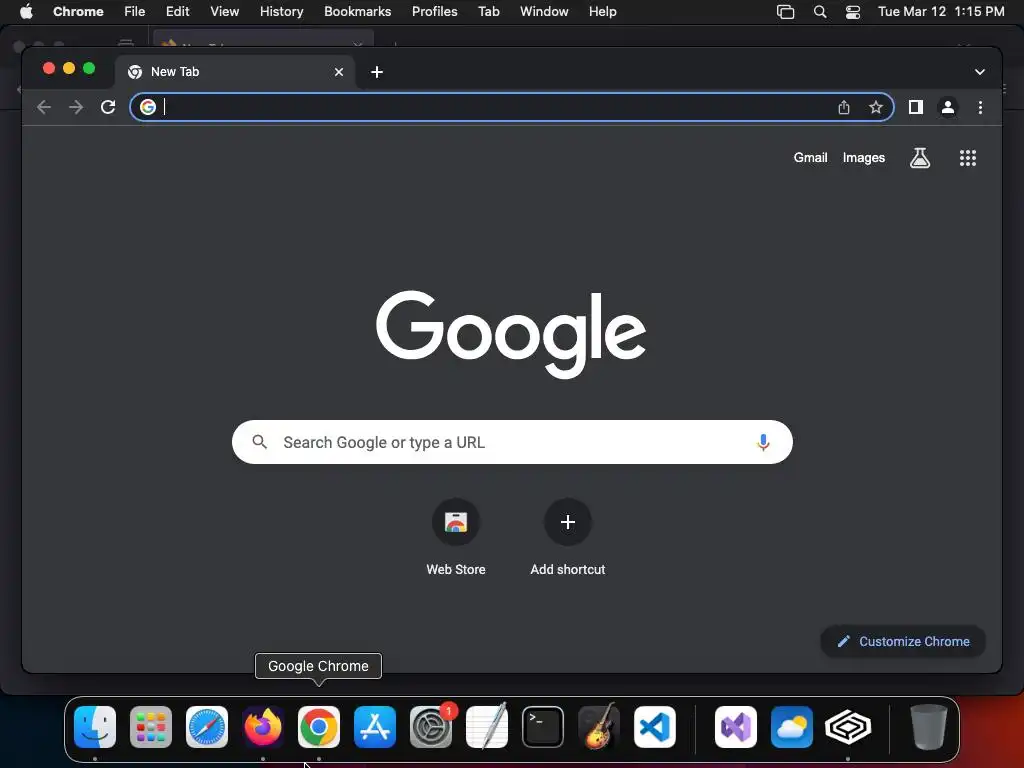Open the Web Store shortcut
The image size is (1024, 768).
(456, 537)
